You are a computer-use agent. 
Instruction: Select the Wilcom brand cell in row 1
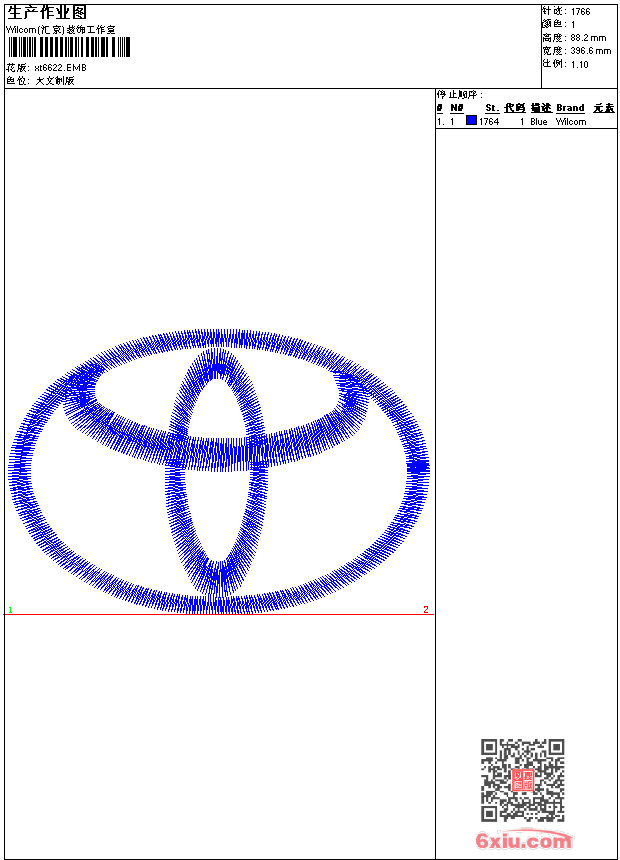click(571, 122)
